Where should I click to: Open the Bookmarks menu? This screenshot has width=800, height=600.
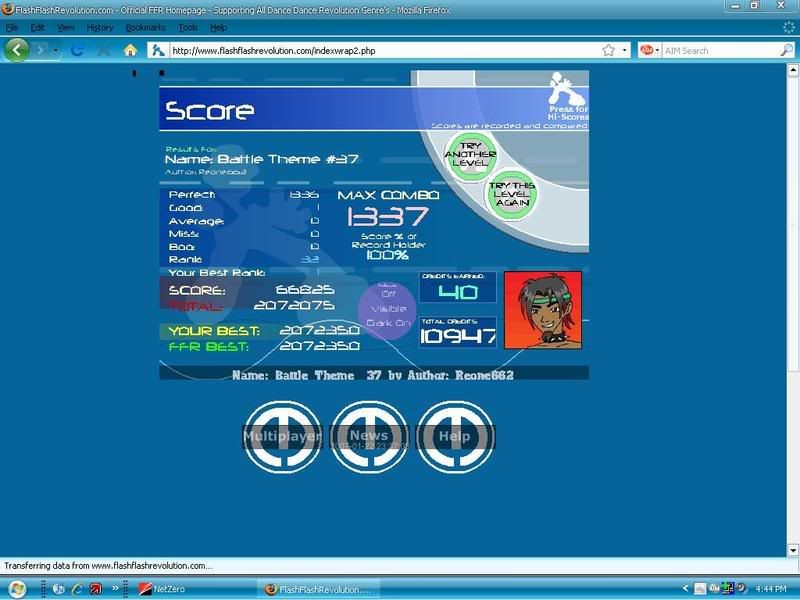point(146,28)
